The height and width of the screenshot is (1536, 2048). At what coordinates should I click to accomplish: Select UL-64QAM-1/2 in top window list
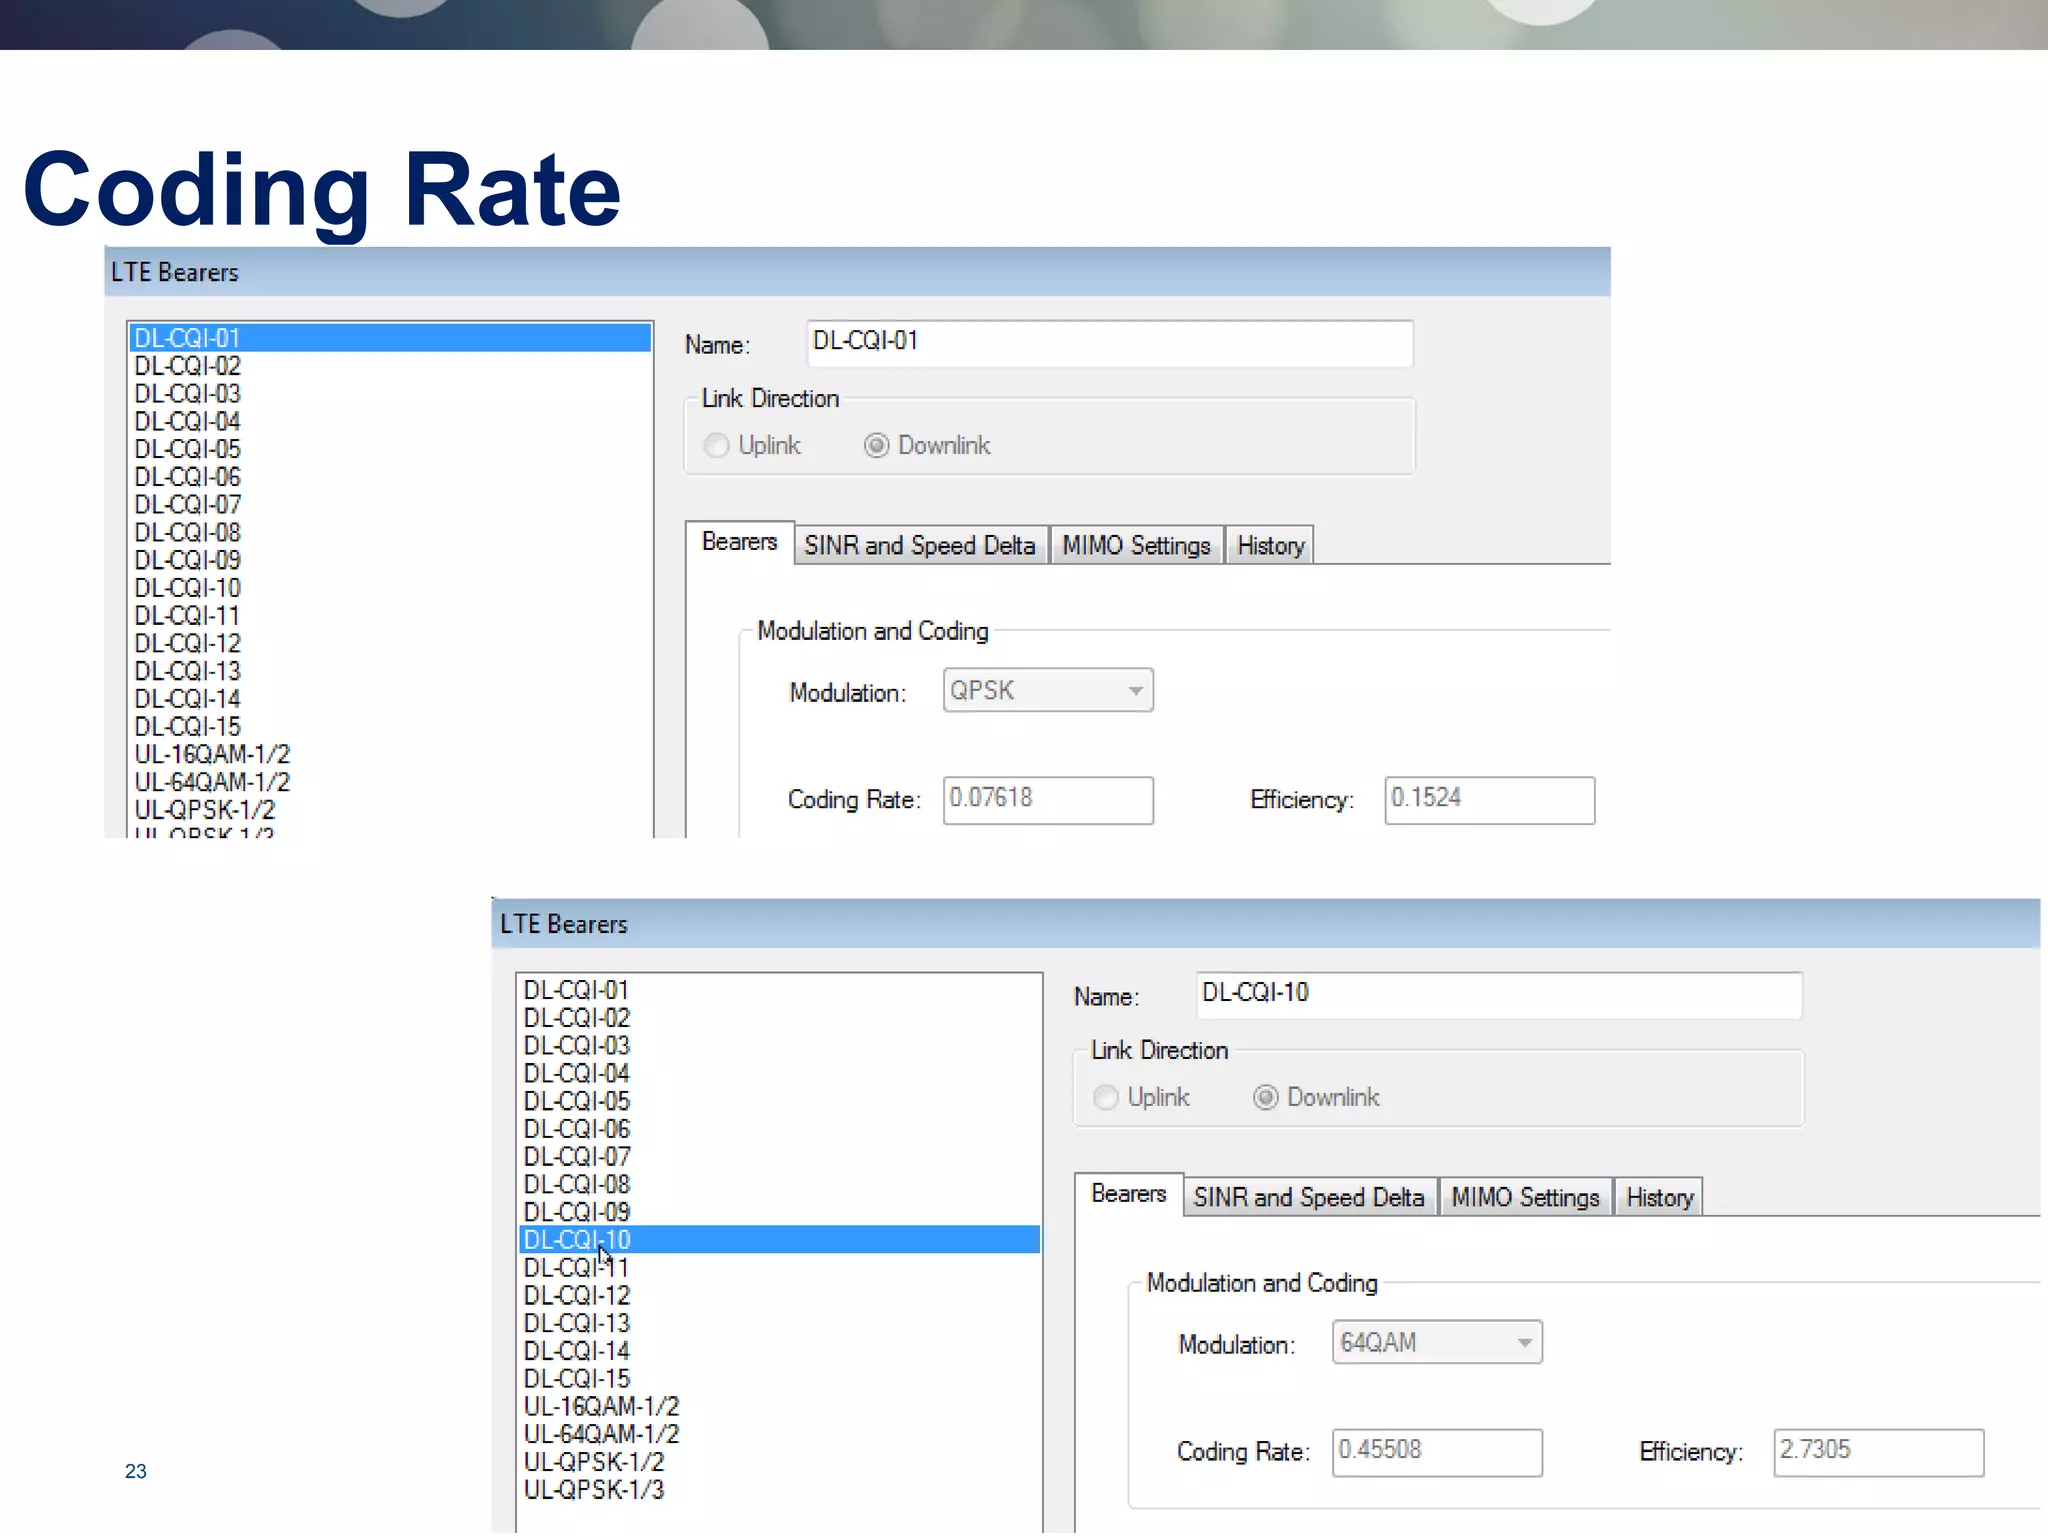pos(391,782)
